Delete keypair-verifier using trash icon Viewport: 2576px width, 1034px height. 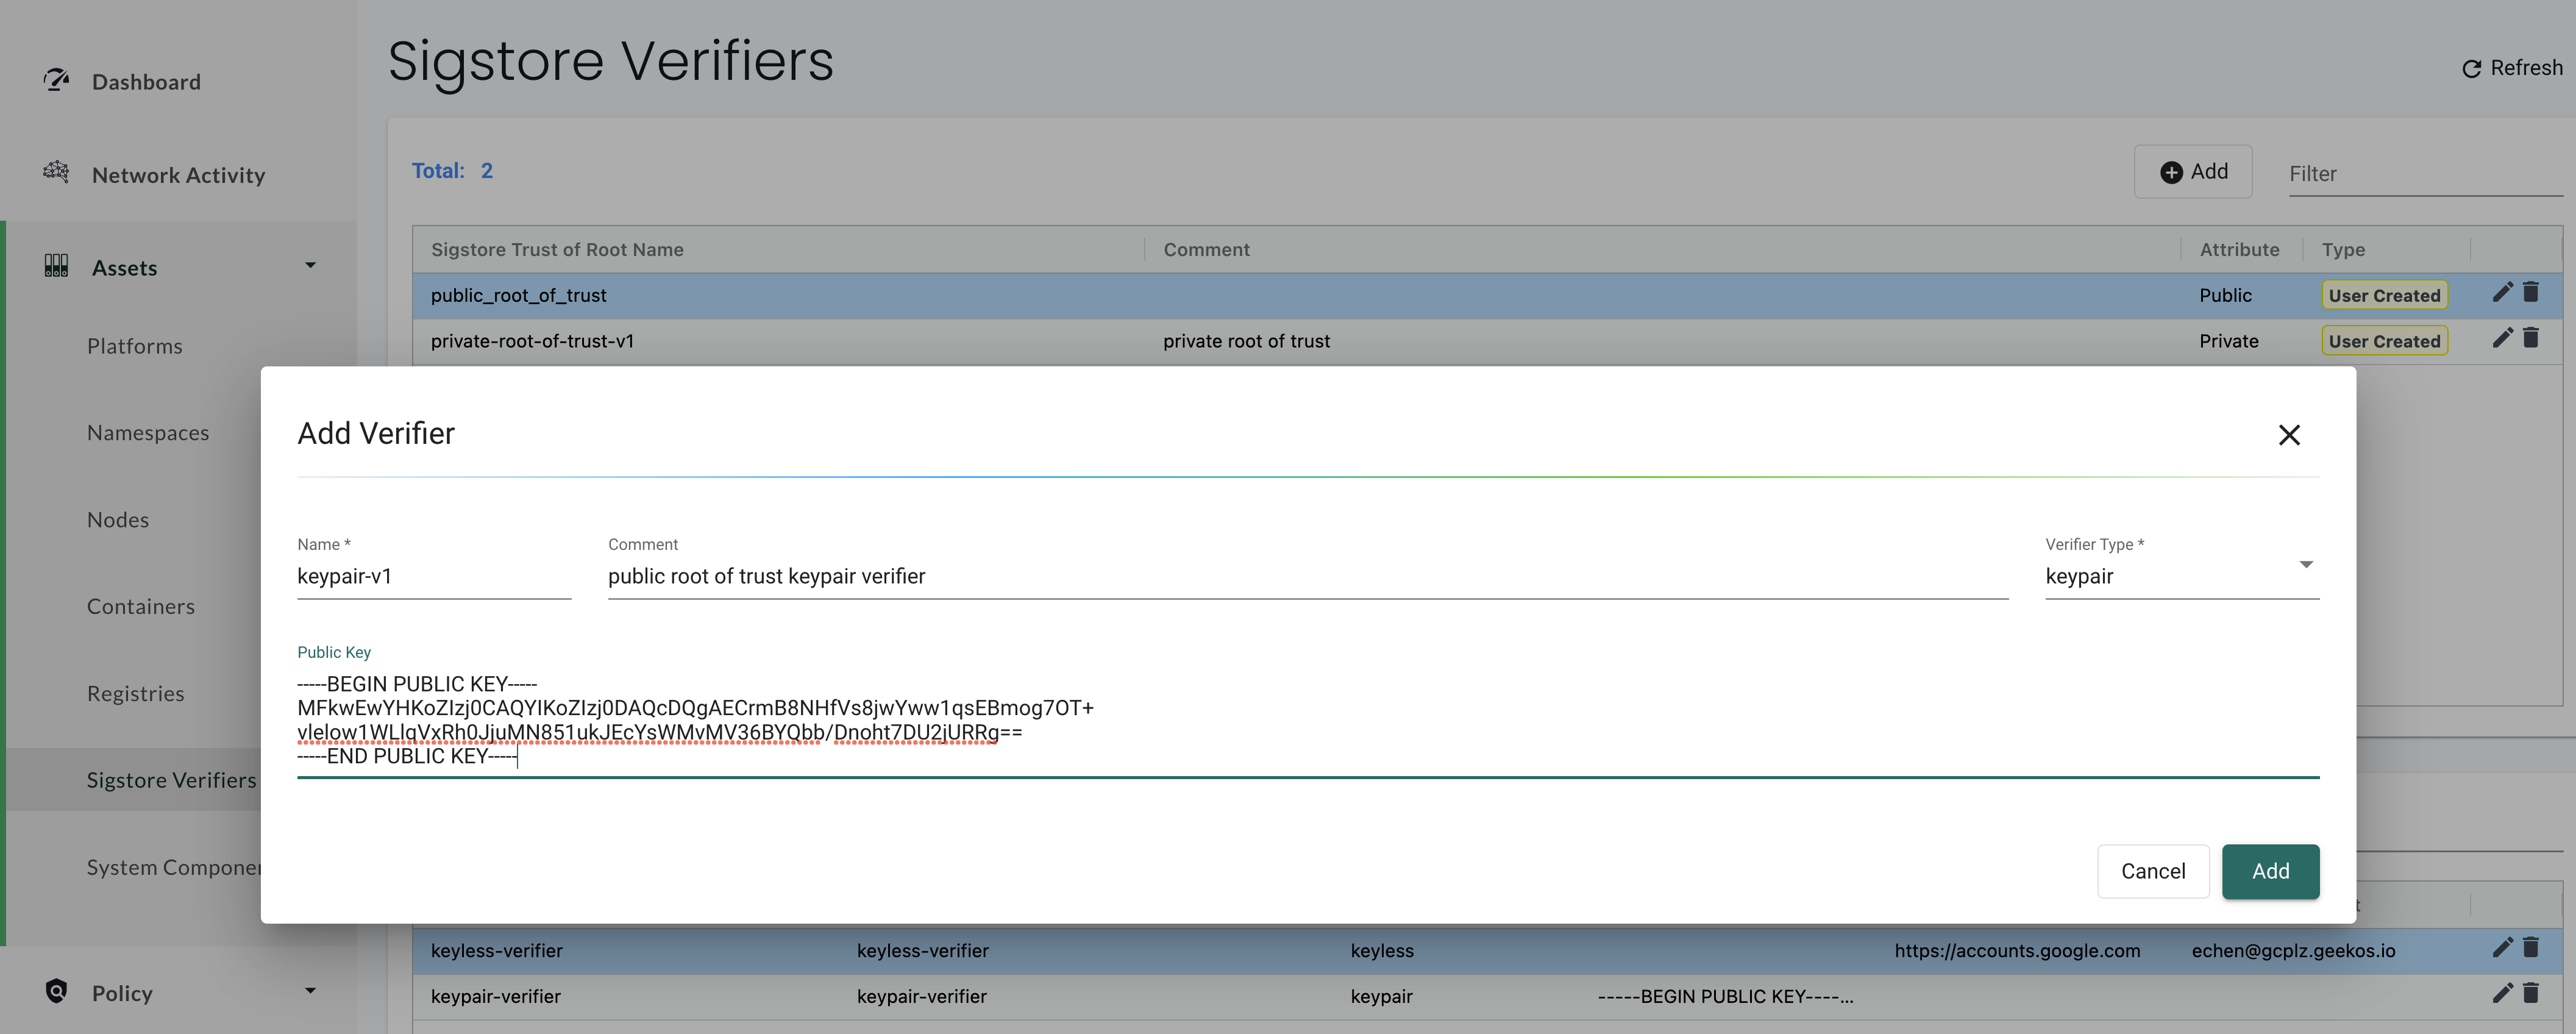[2531, 994]
